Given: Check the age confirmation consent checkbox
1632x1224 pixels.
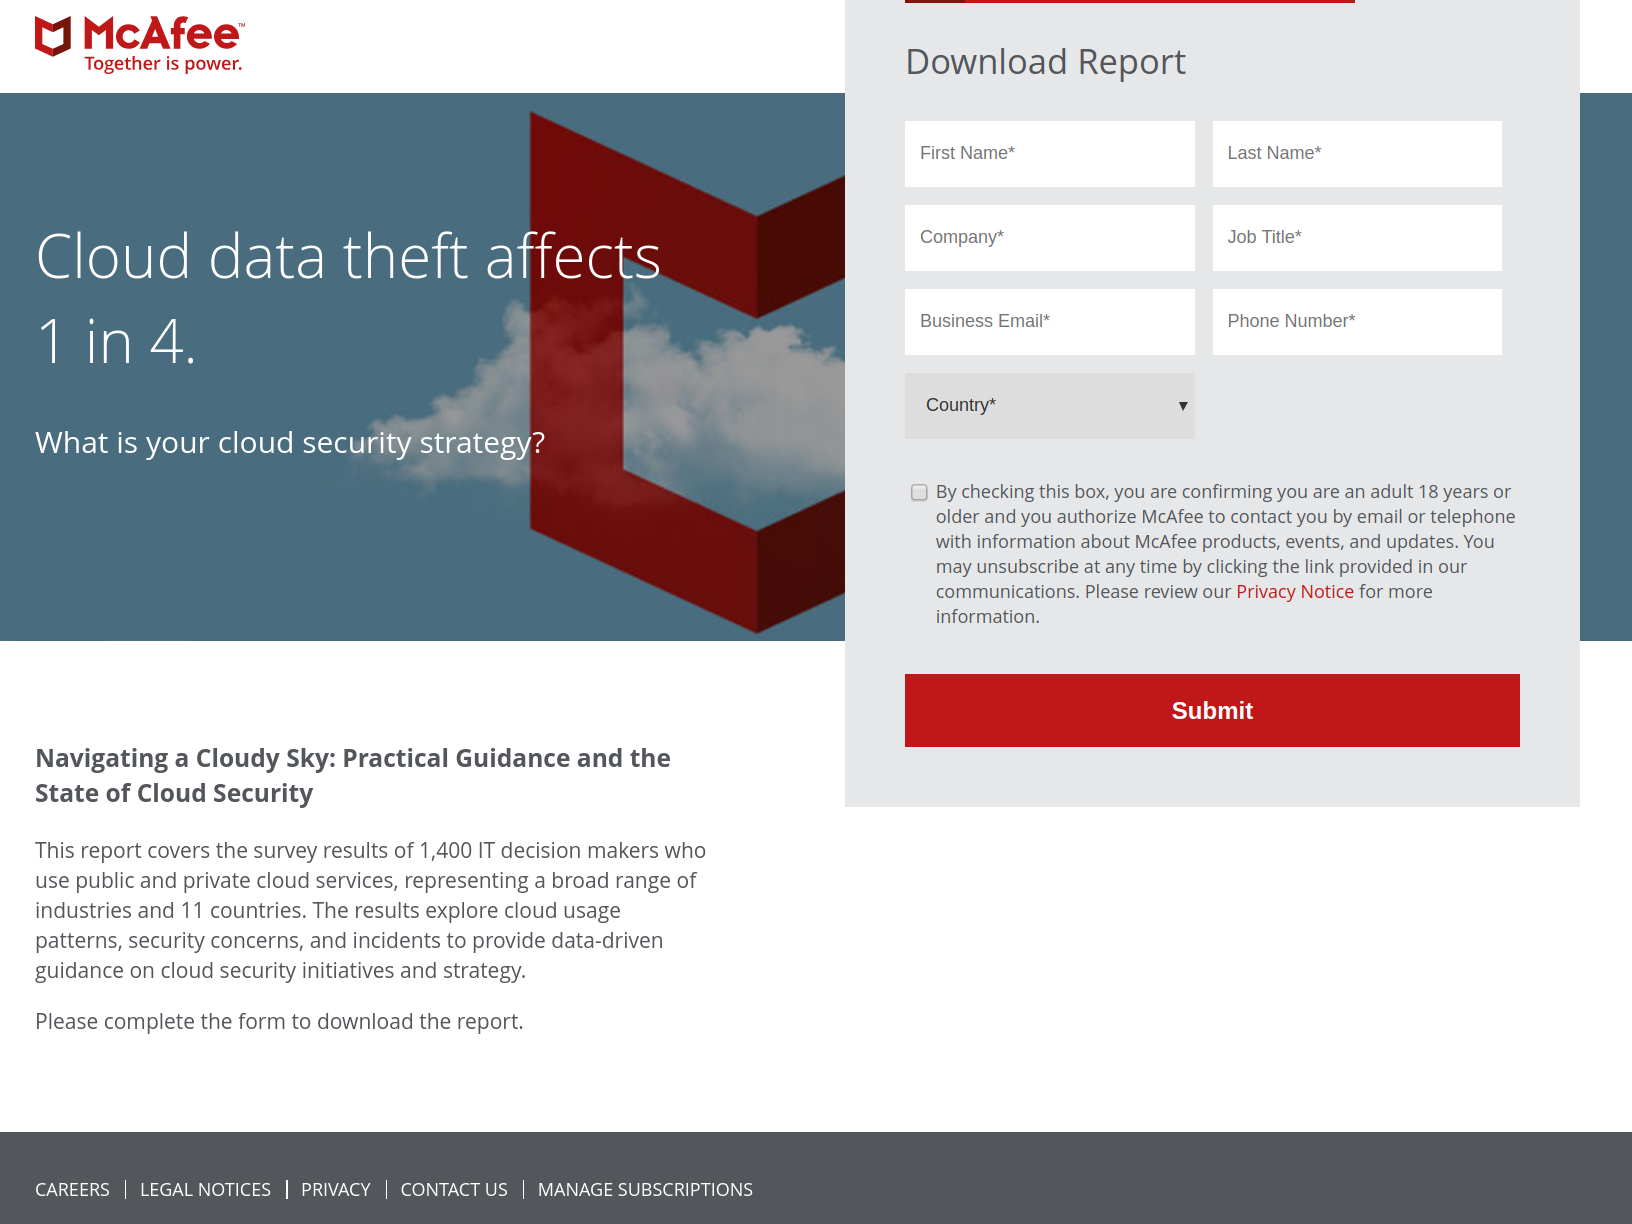Looking at the screenshot, I should coord(919,492).
